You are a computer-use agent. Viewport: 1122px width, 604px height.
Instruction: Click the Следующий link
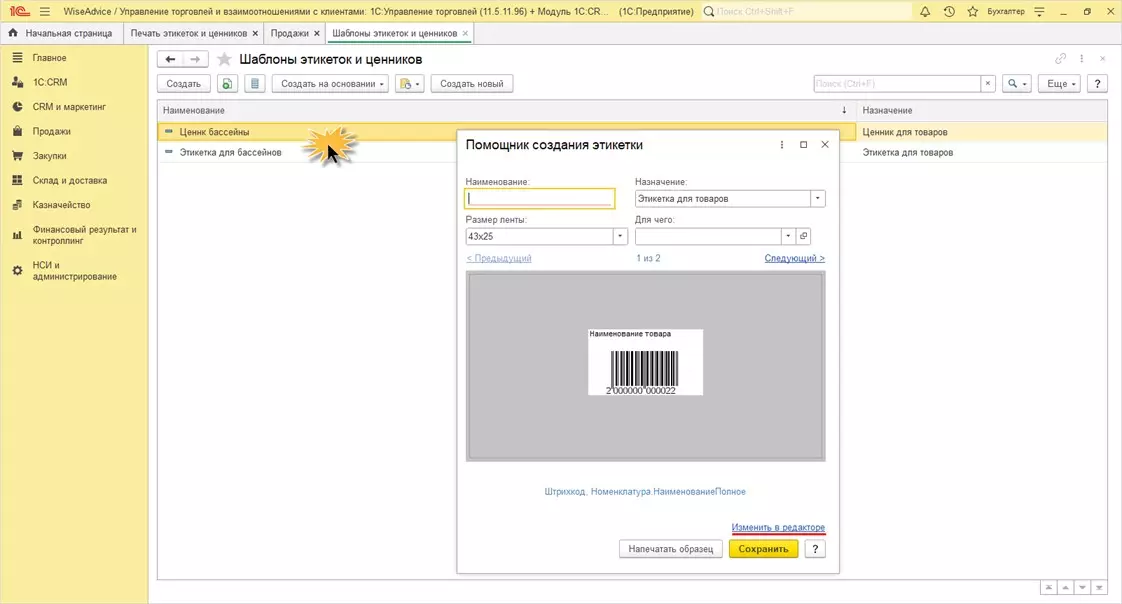coord(794,258)
